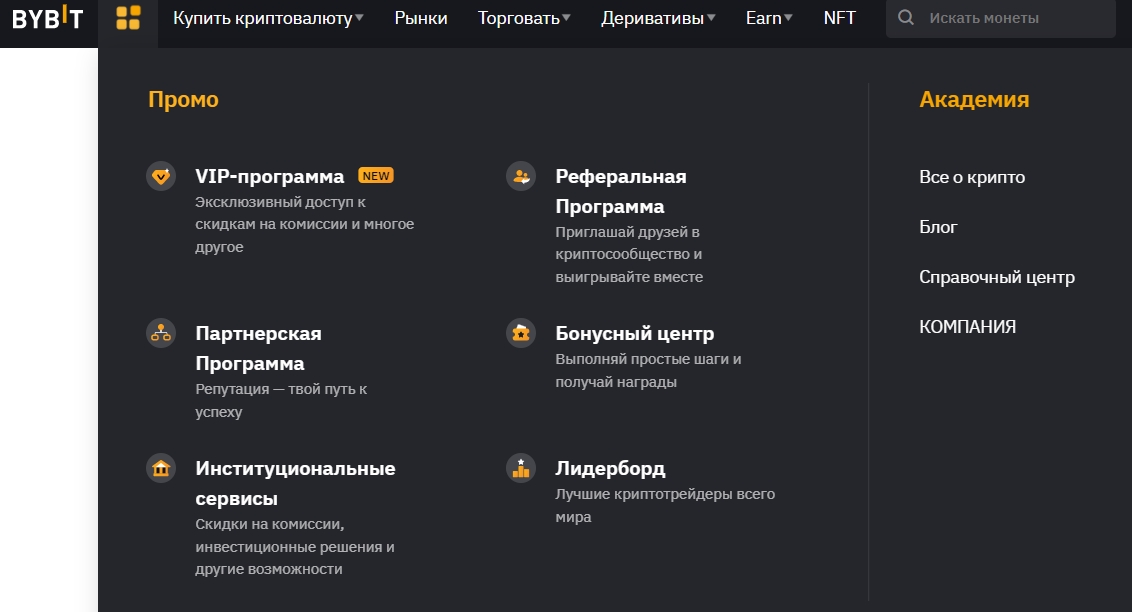Click the text 'Эксклюзивный доступ к скидкам'
This screenshot has width=1132, height=612.
280,213
